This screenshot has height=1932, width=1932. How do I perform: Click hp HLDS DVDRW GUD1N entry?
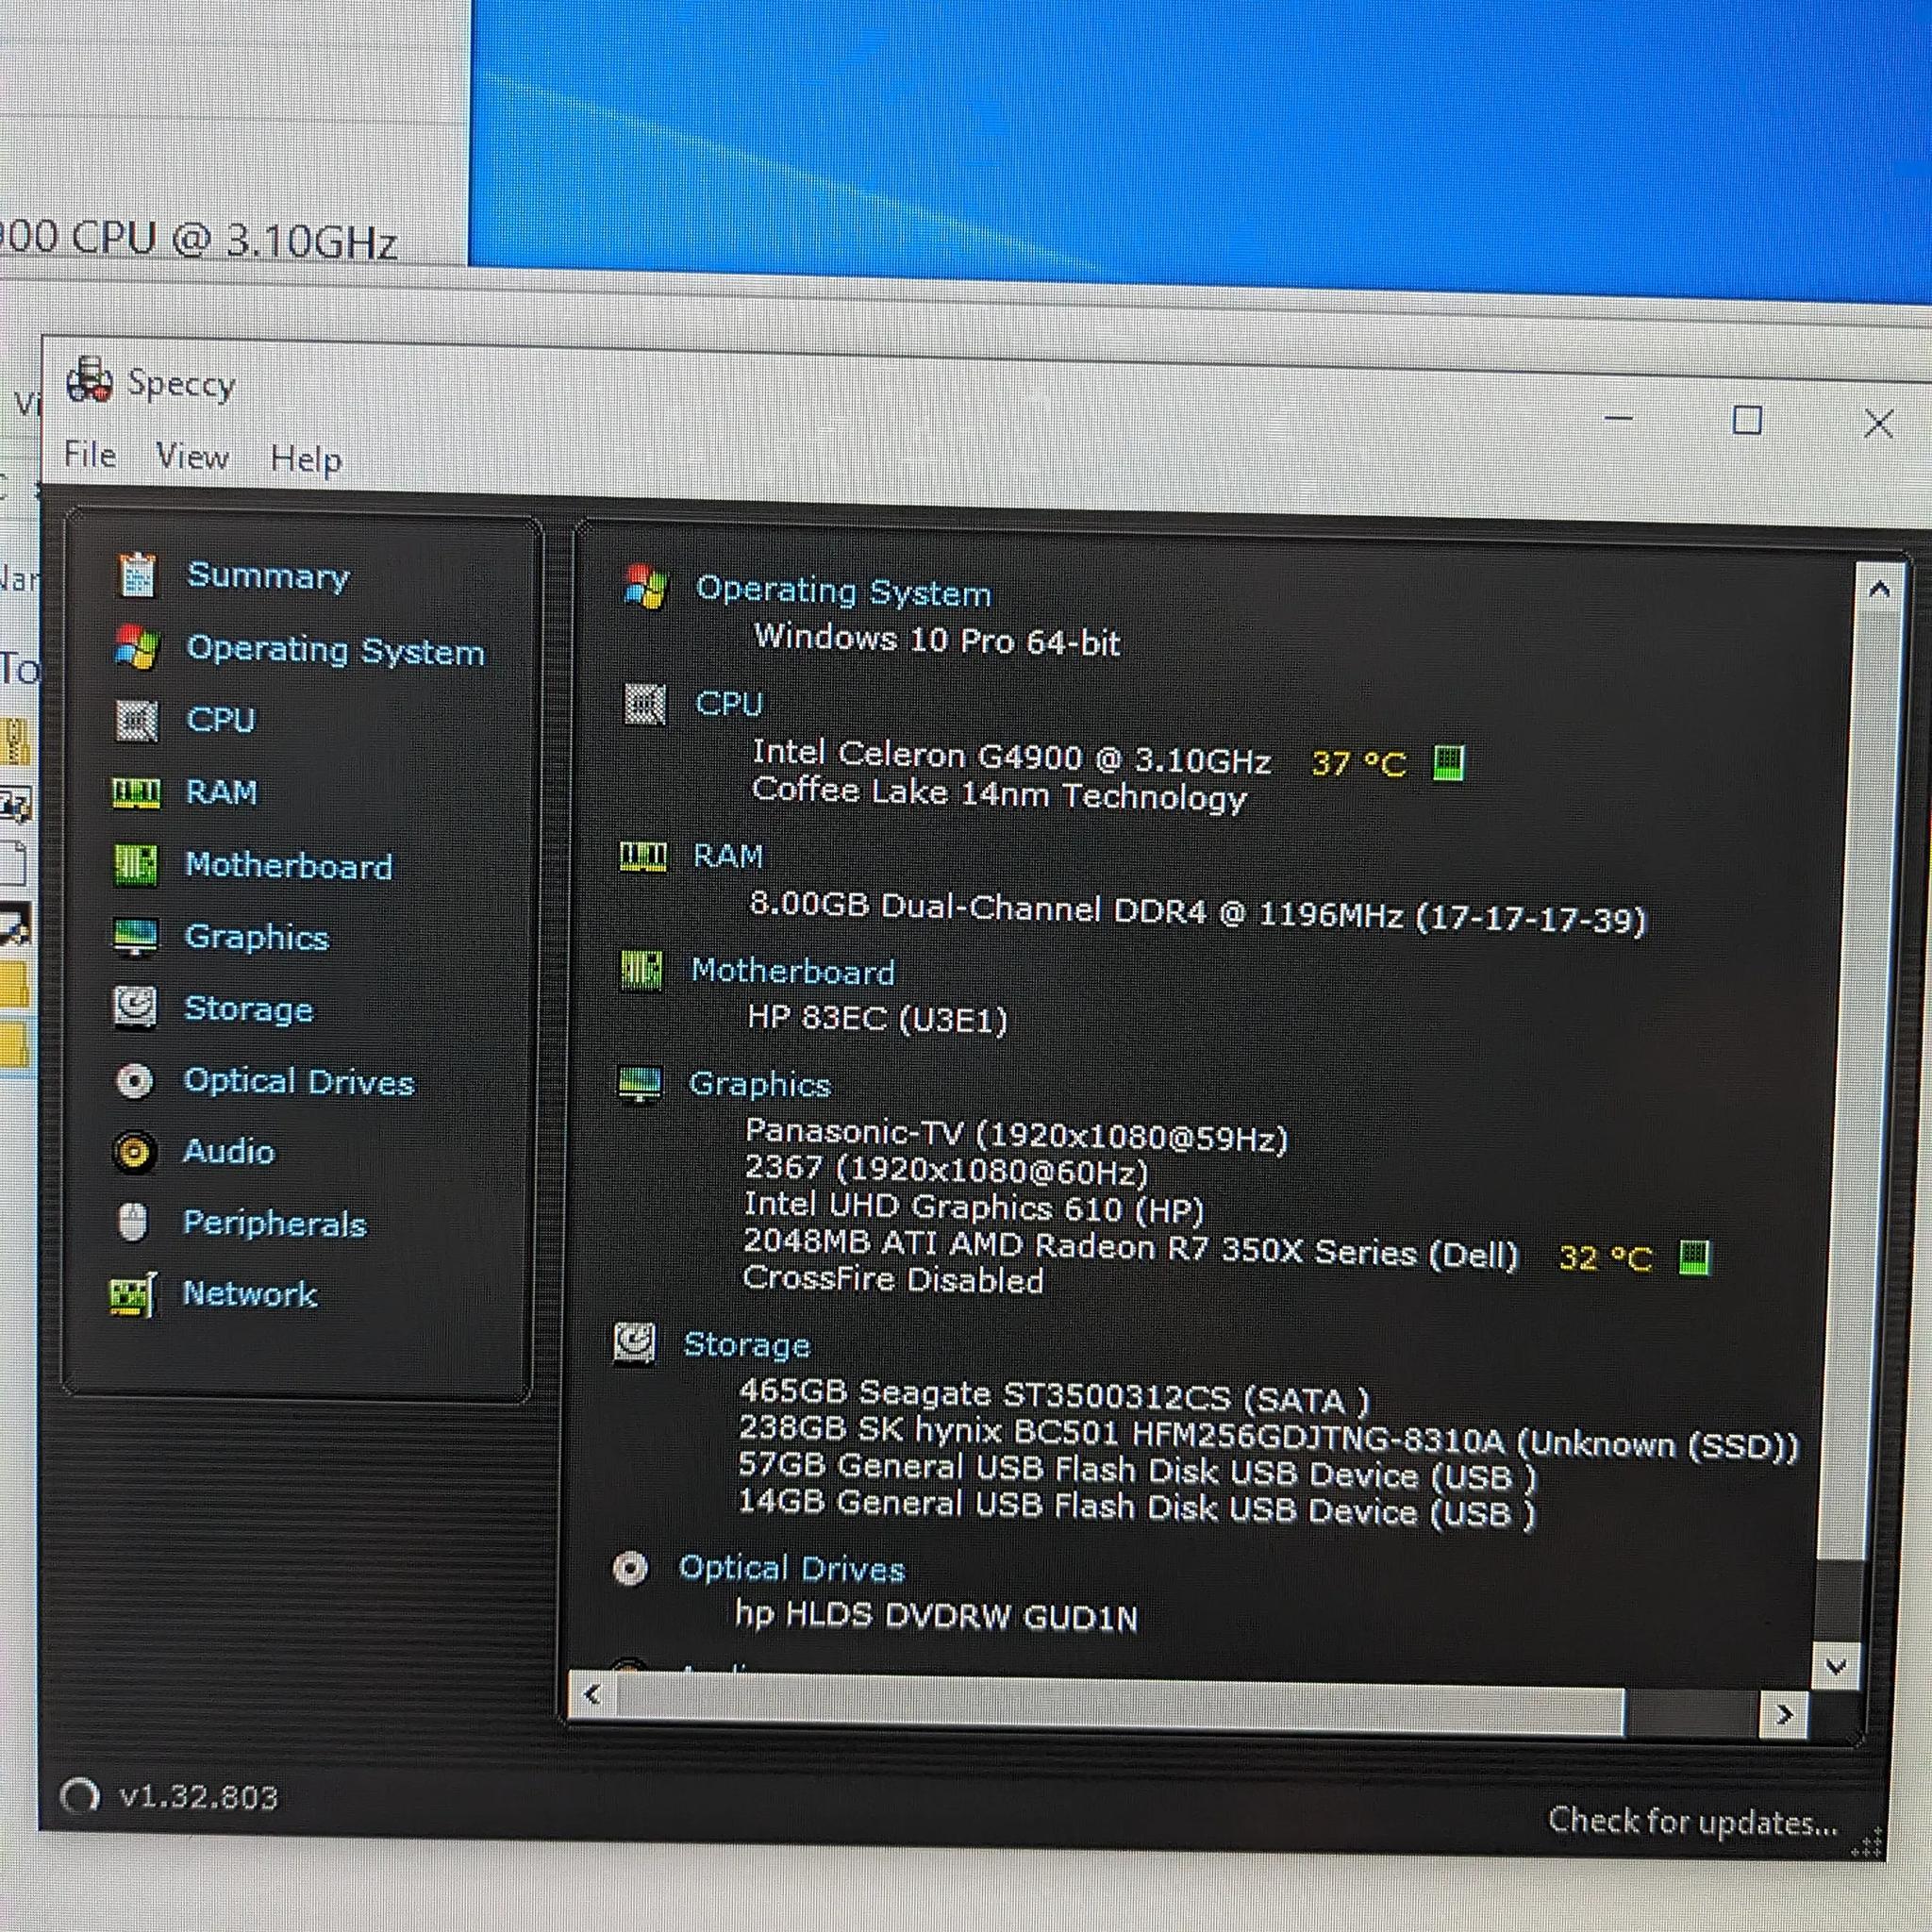point(936,1615)
